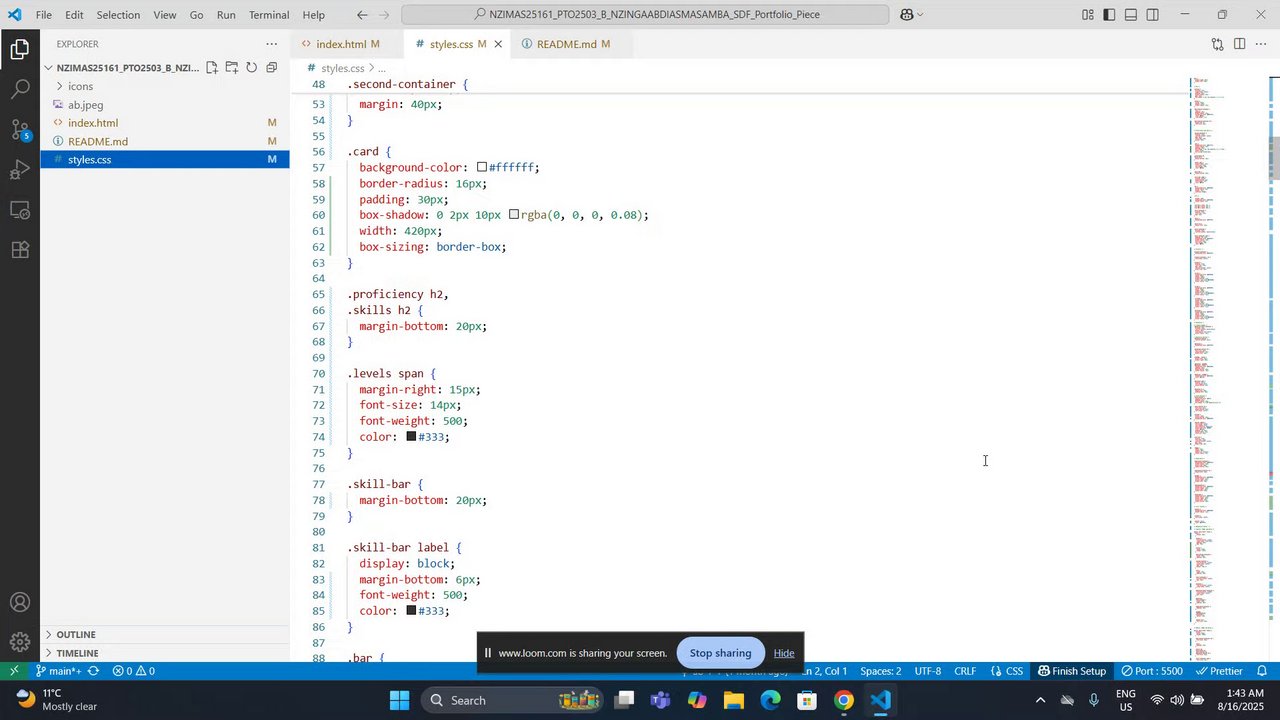The width and height of the screenshot is (1280, 720).
Task: Split the editor to the right
Action: 1239,44
